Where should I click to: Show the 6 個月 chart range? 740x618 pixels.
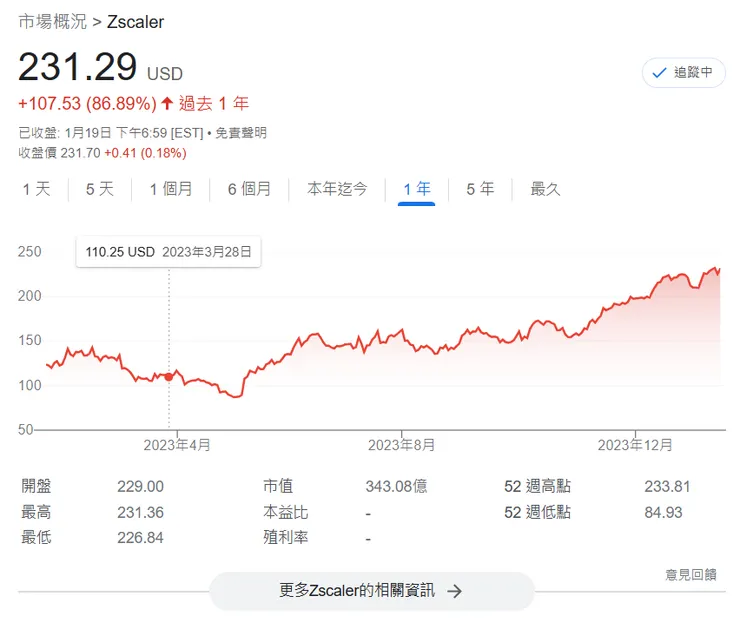pyautogui.click(x=249, y=189)
